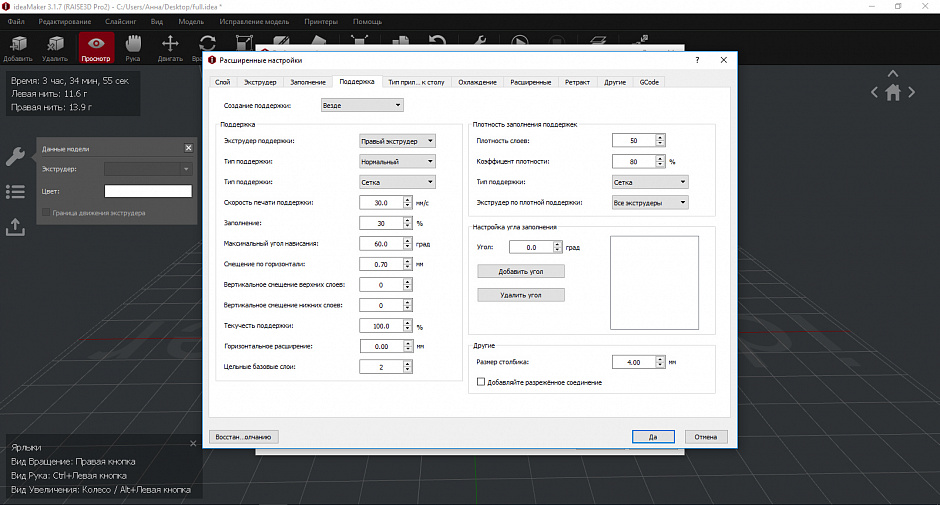940x505 pixels.
Task: Open the Слайсинг menu
Action: [120, 22]
